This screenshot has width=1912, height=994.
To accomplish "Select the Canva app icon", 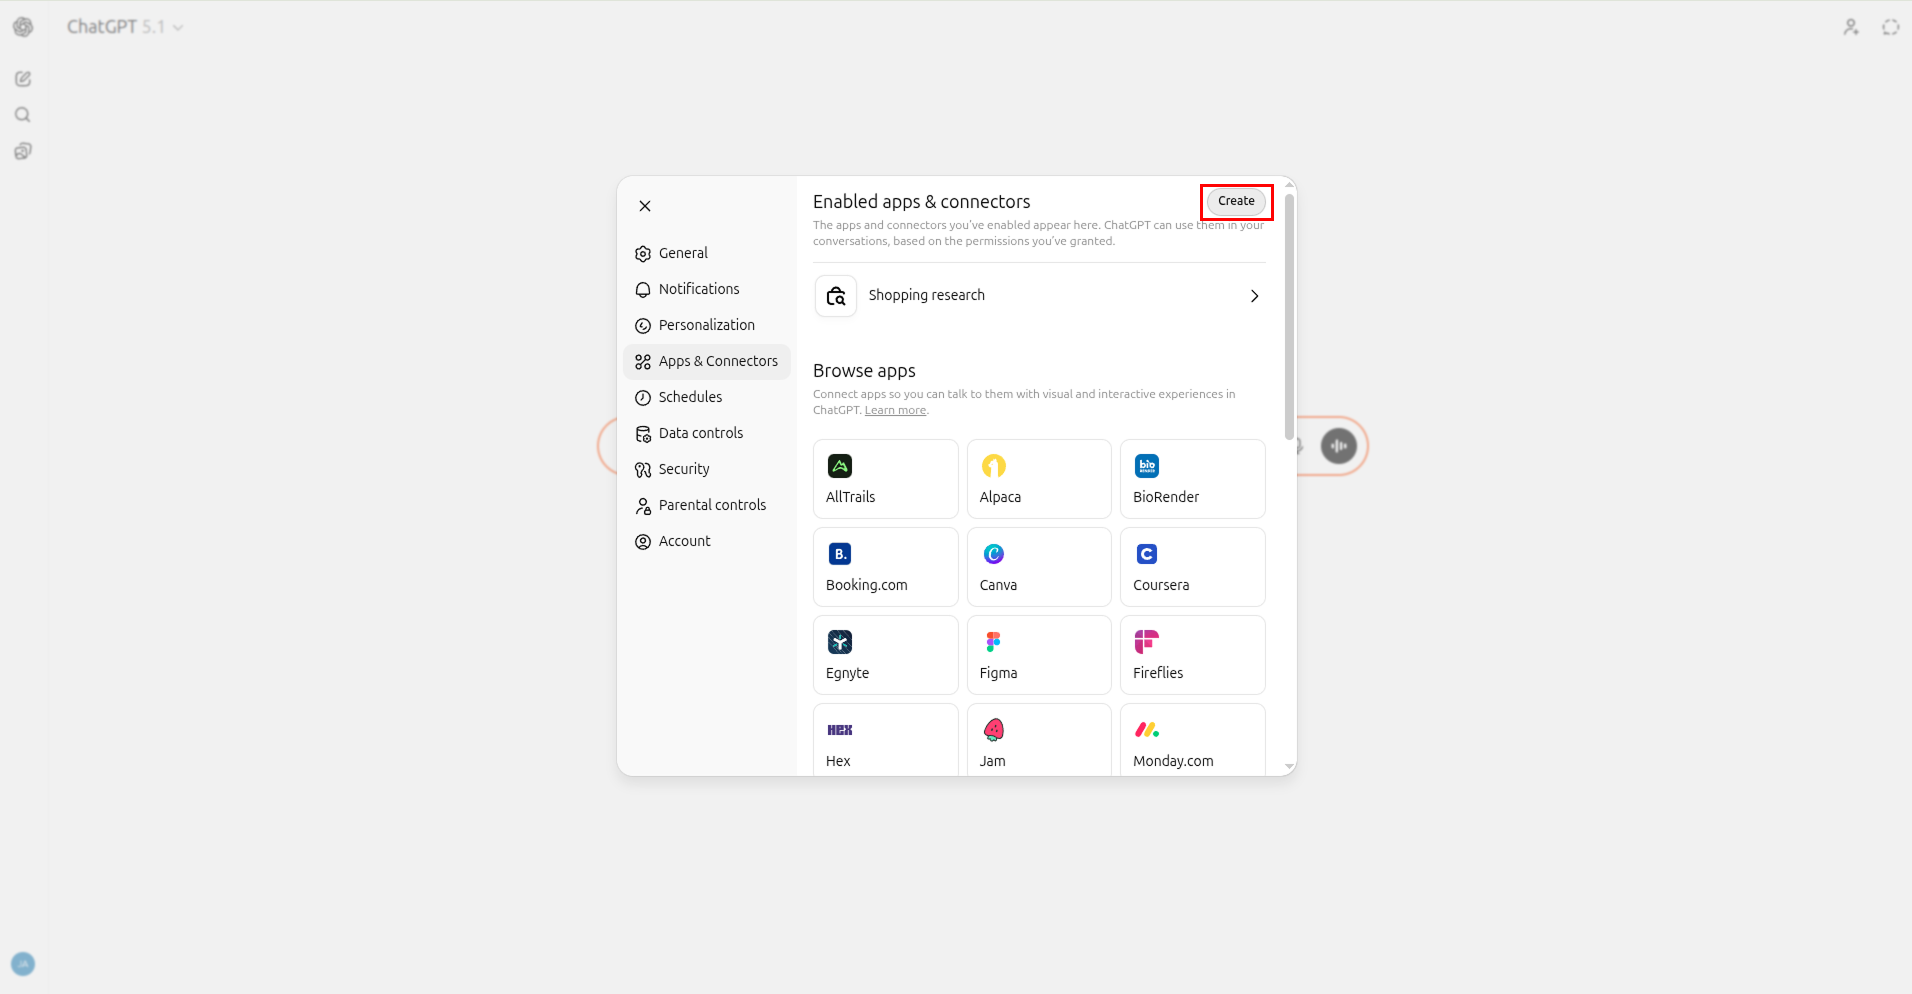I will (993, 553).
